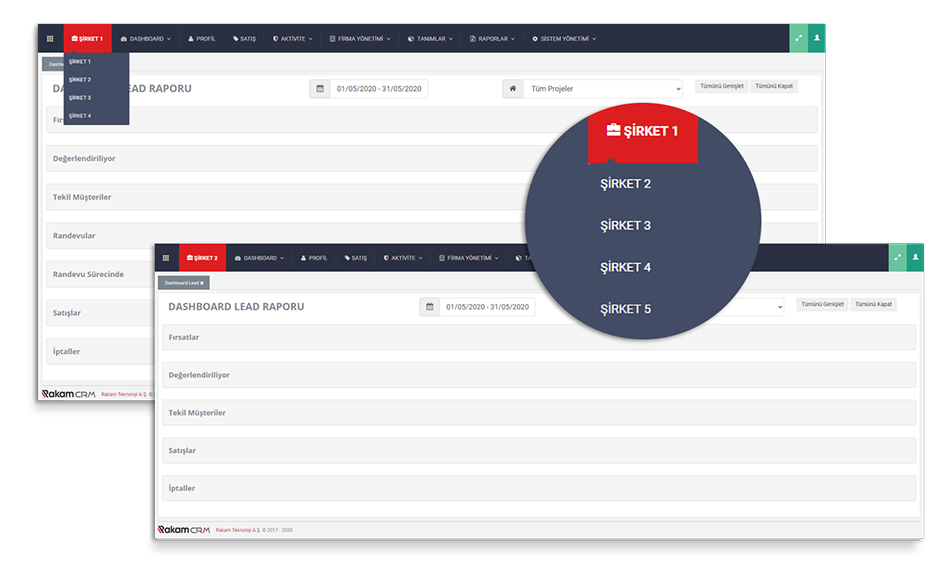Click home icon beside Tüm Projeler selector
The height and width of the screenshot is (564, 950).
pos(513,89)
